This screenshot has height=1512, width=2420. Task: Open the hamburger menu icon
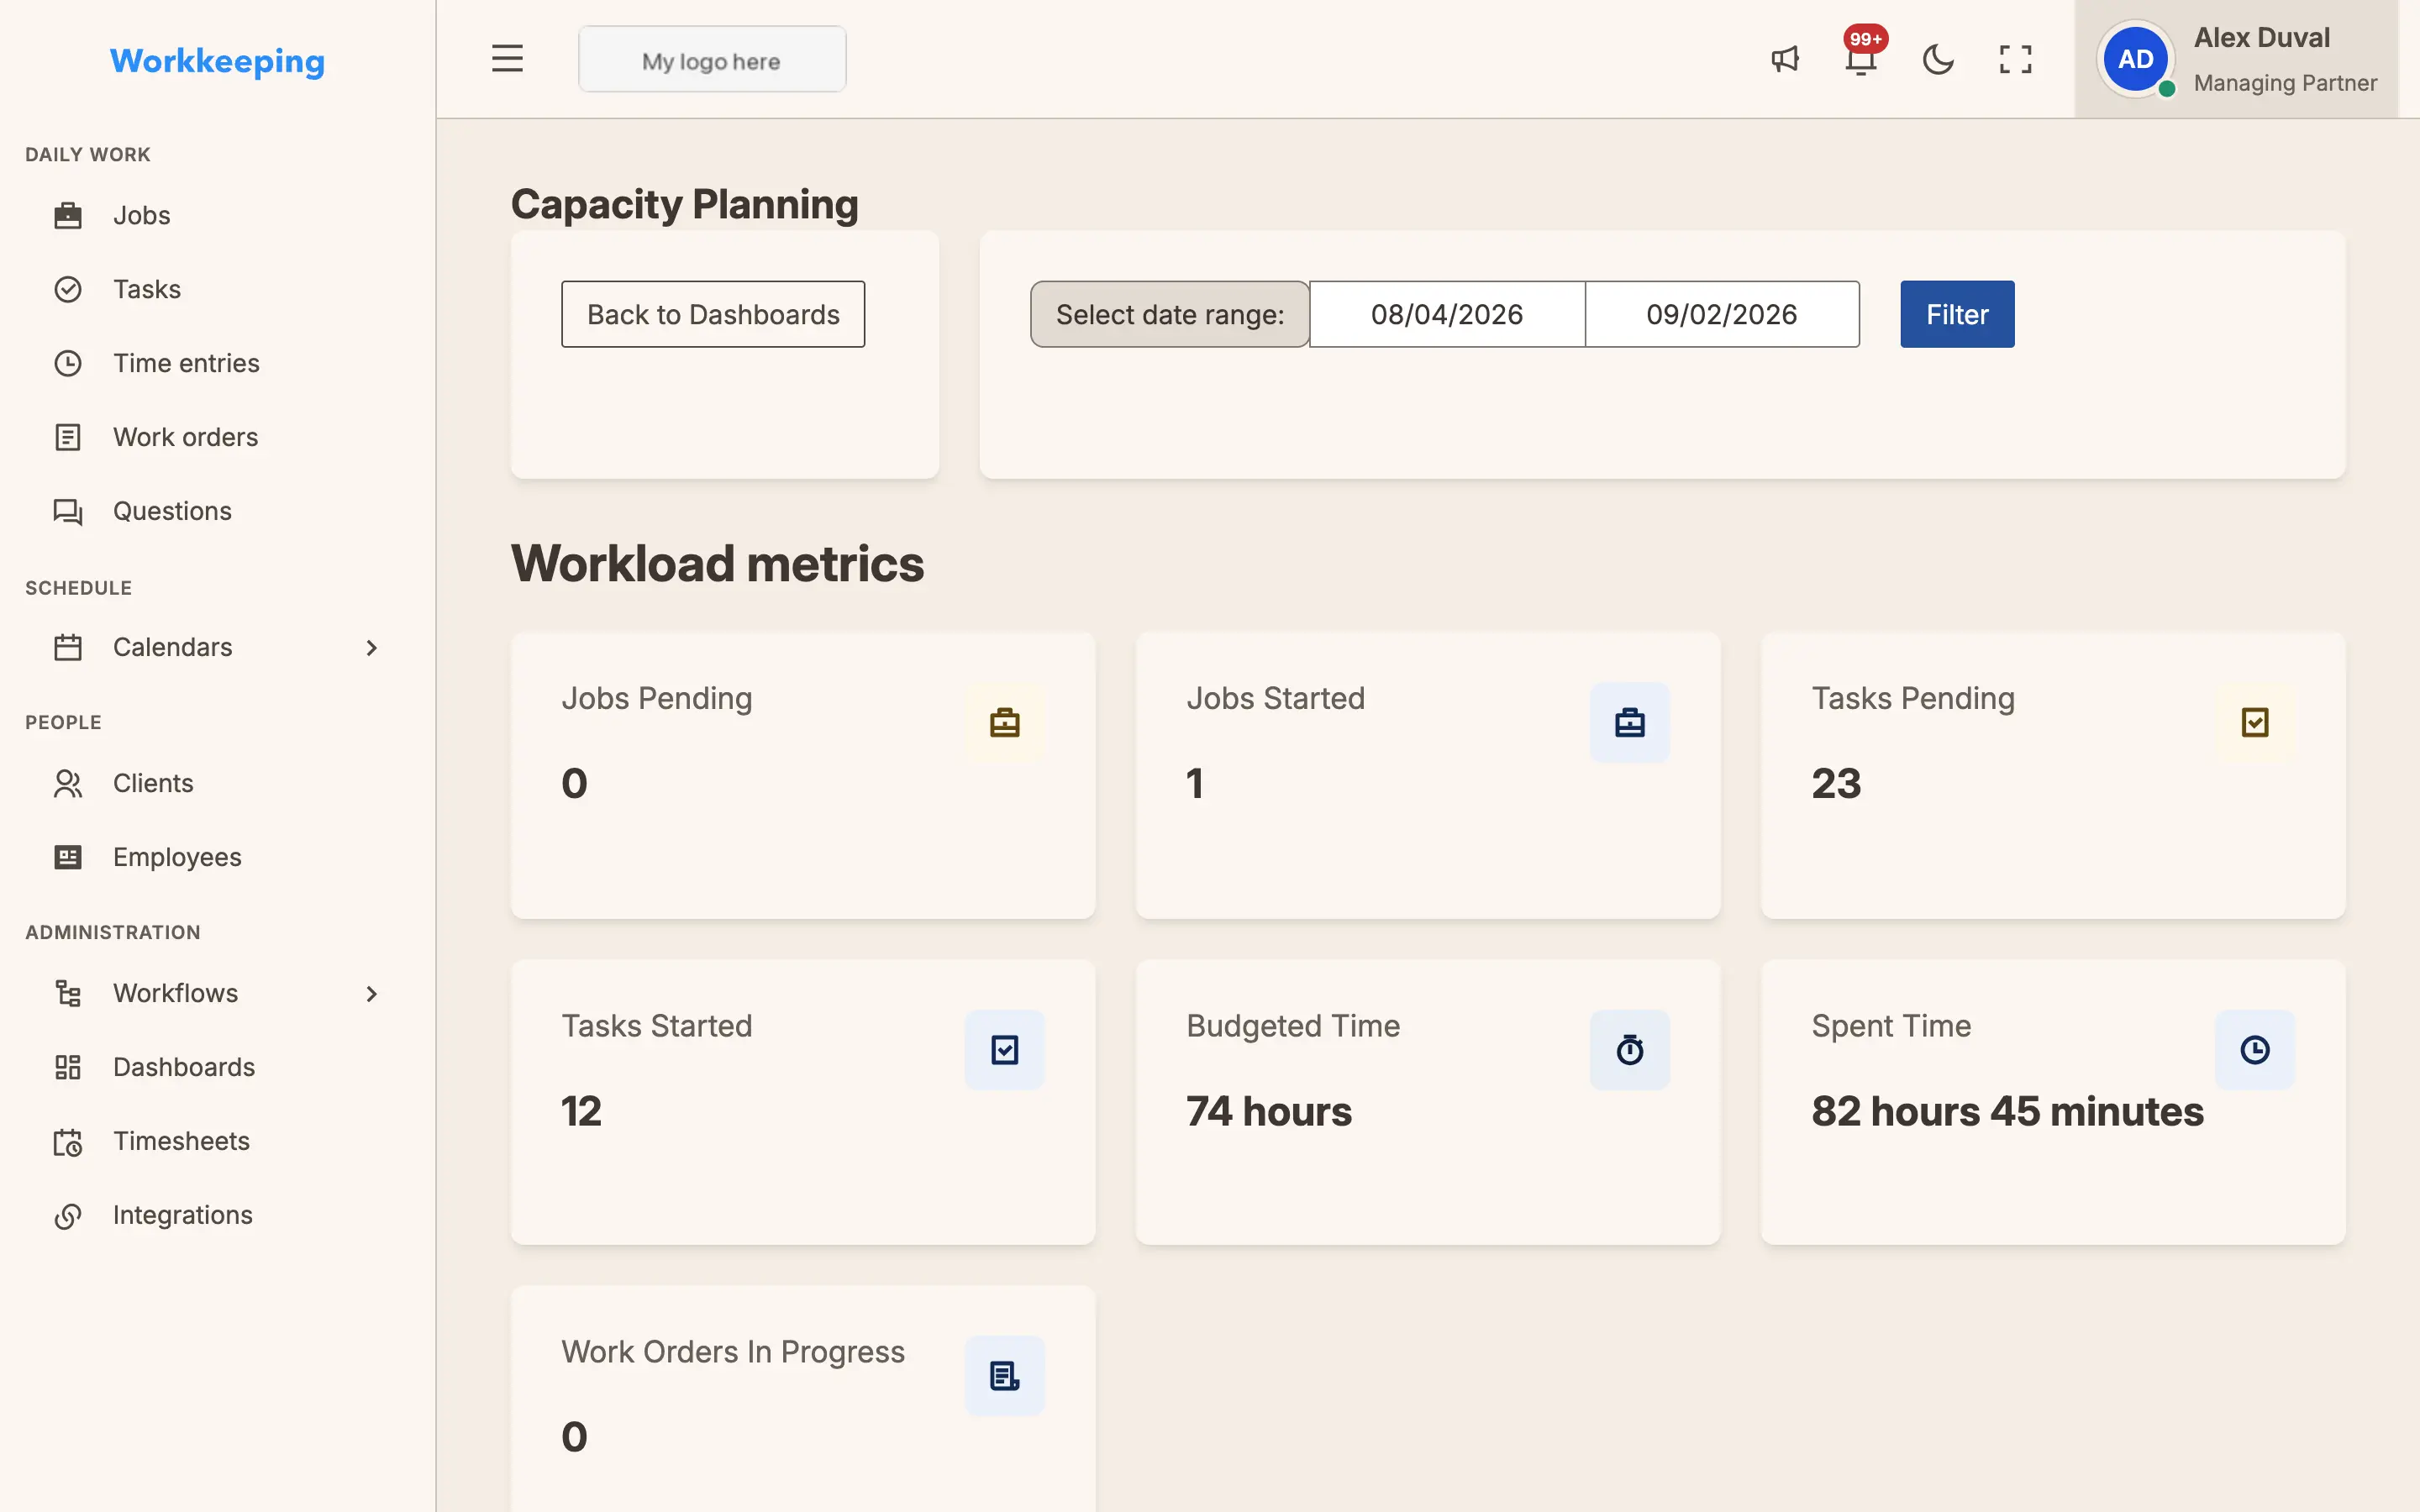tap(507, 59)
